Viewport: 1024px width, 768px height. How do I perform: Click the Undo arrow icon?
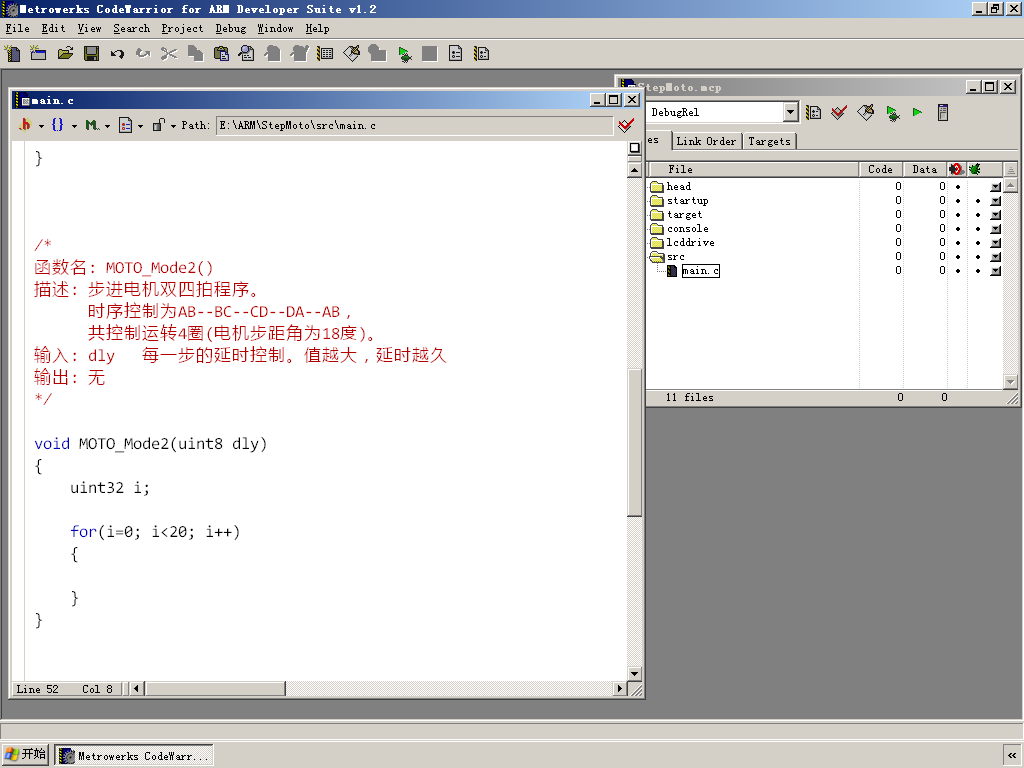click(117, 54)
